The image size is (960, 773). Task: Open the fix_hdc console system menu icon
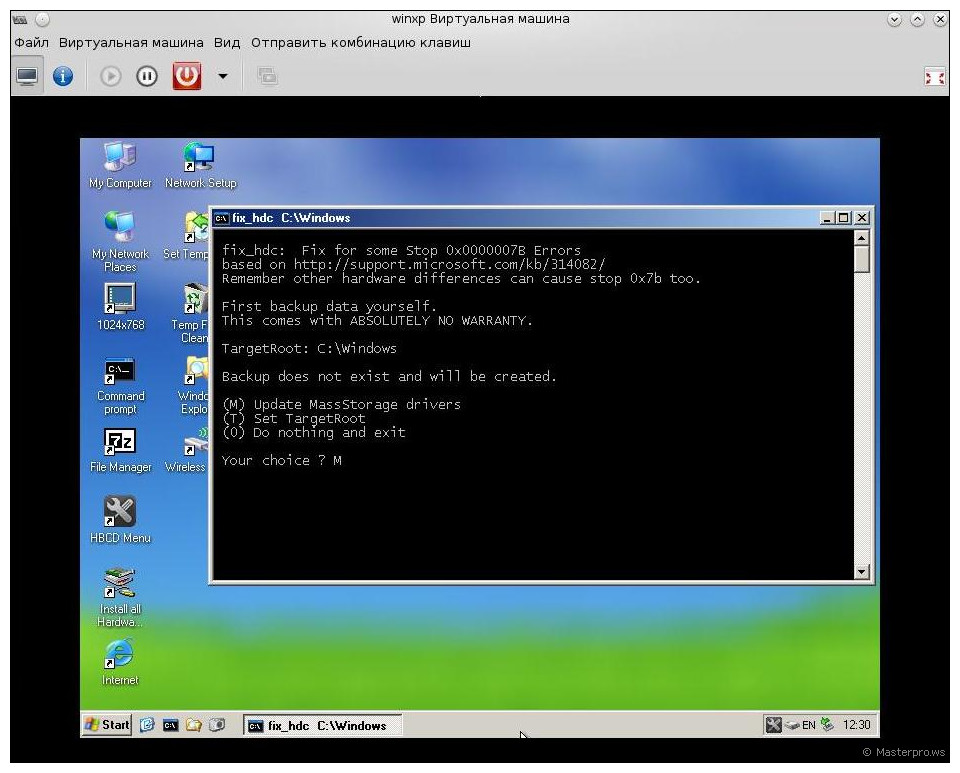coord(222,218)
